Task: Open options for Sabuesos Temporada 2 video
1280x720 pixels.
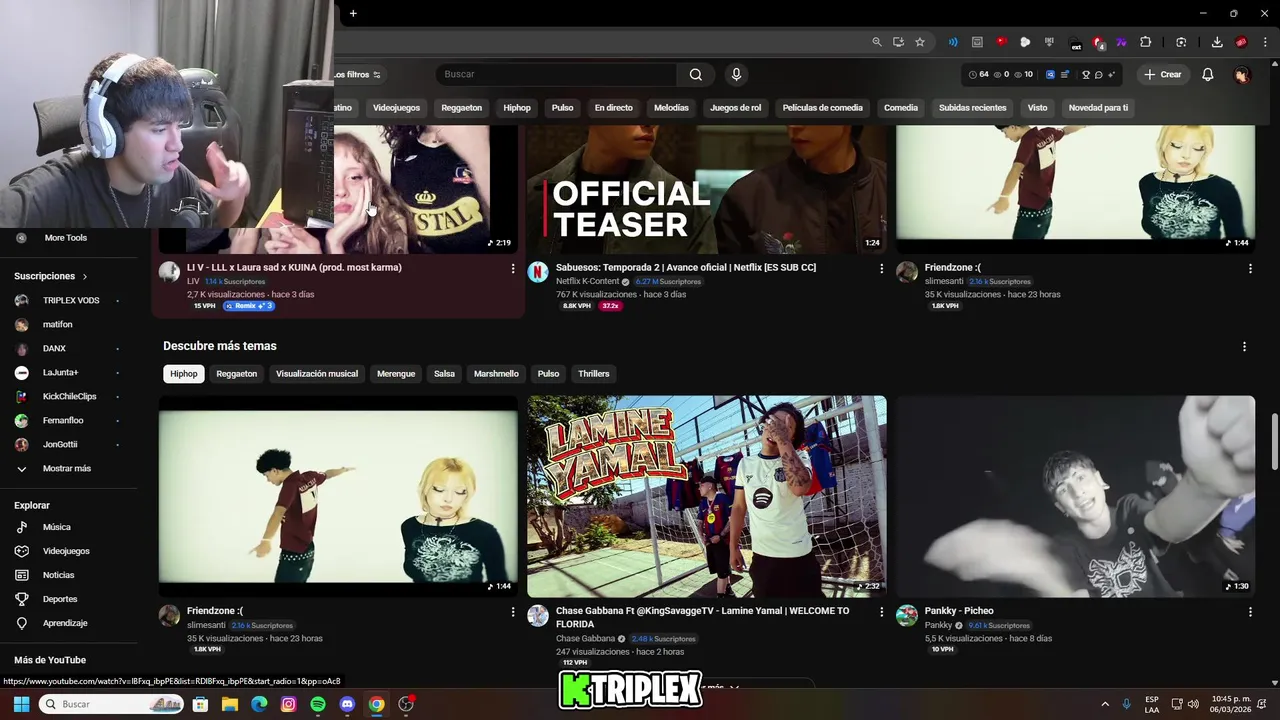Action: click(881, 268)
